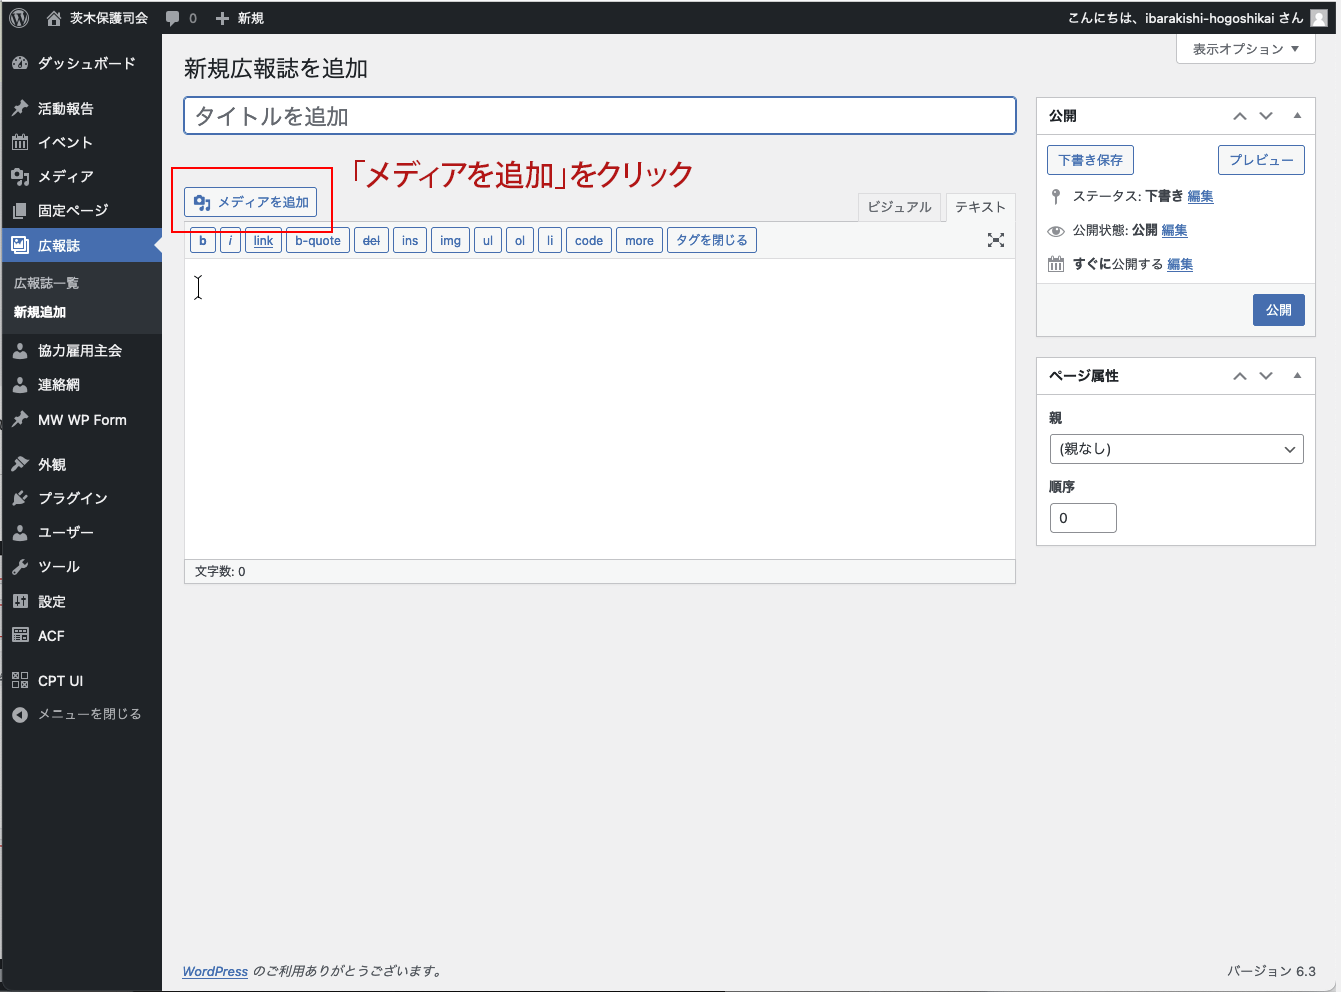Edit the ステータス via 編集 link
The image size is (1341, 992).
1200,196
